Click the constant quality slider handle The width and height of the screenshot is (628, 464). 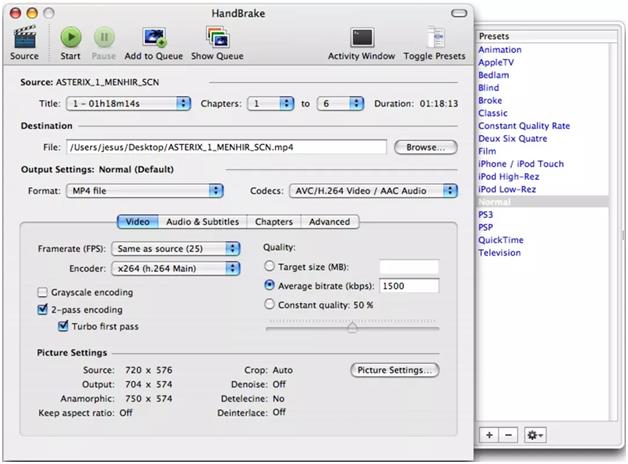[x=352, y=327]
